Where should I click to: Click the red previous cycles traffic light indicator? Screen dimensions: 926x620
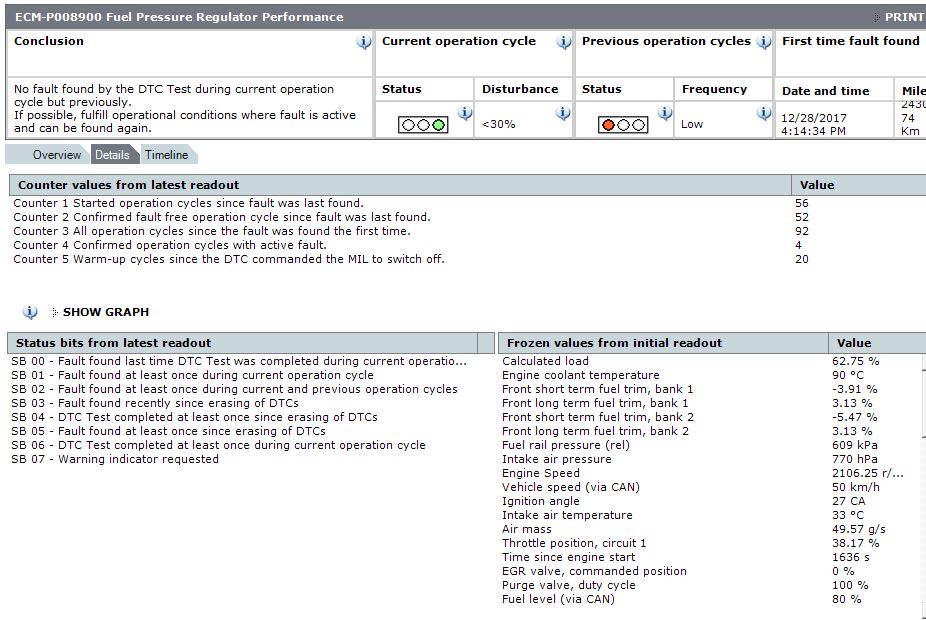(x=623, y=125)
